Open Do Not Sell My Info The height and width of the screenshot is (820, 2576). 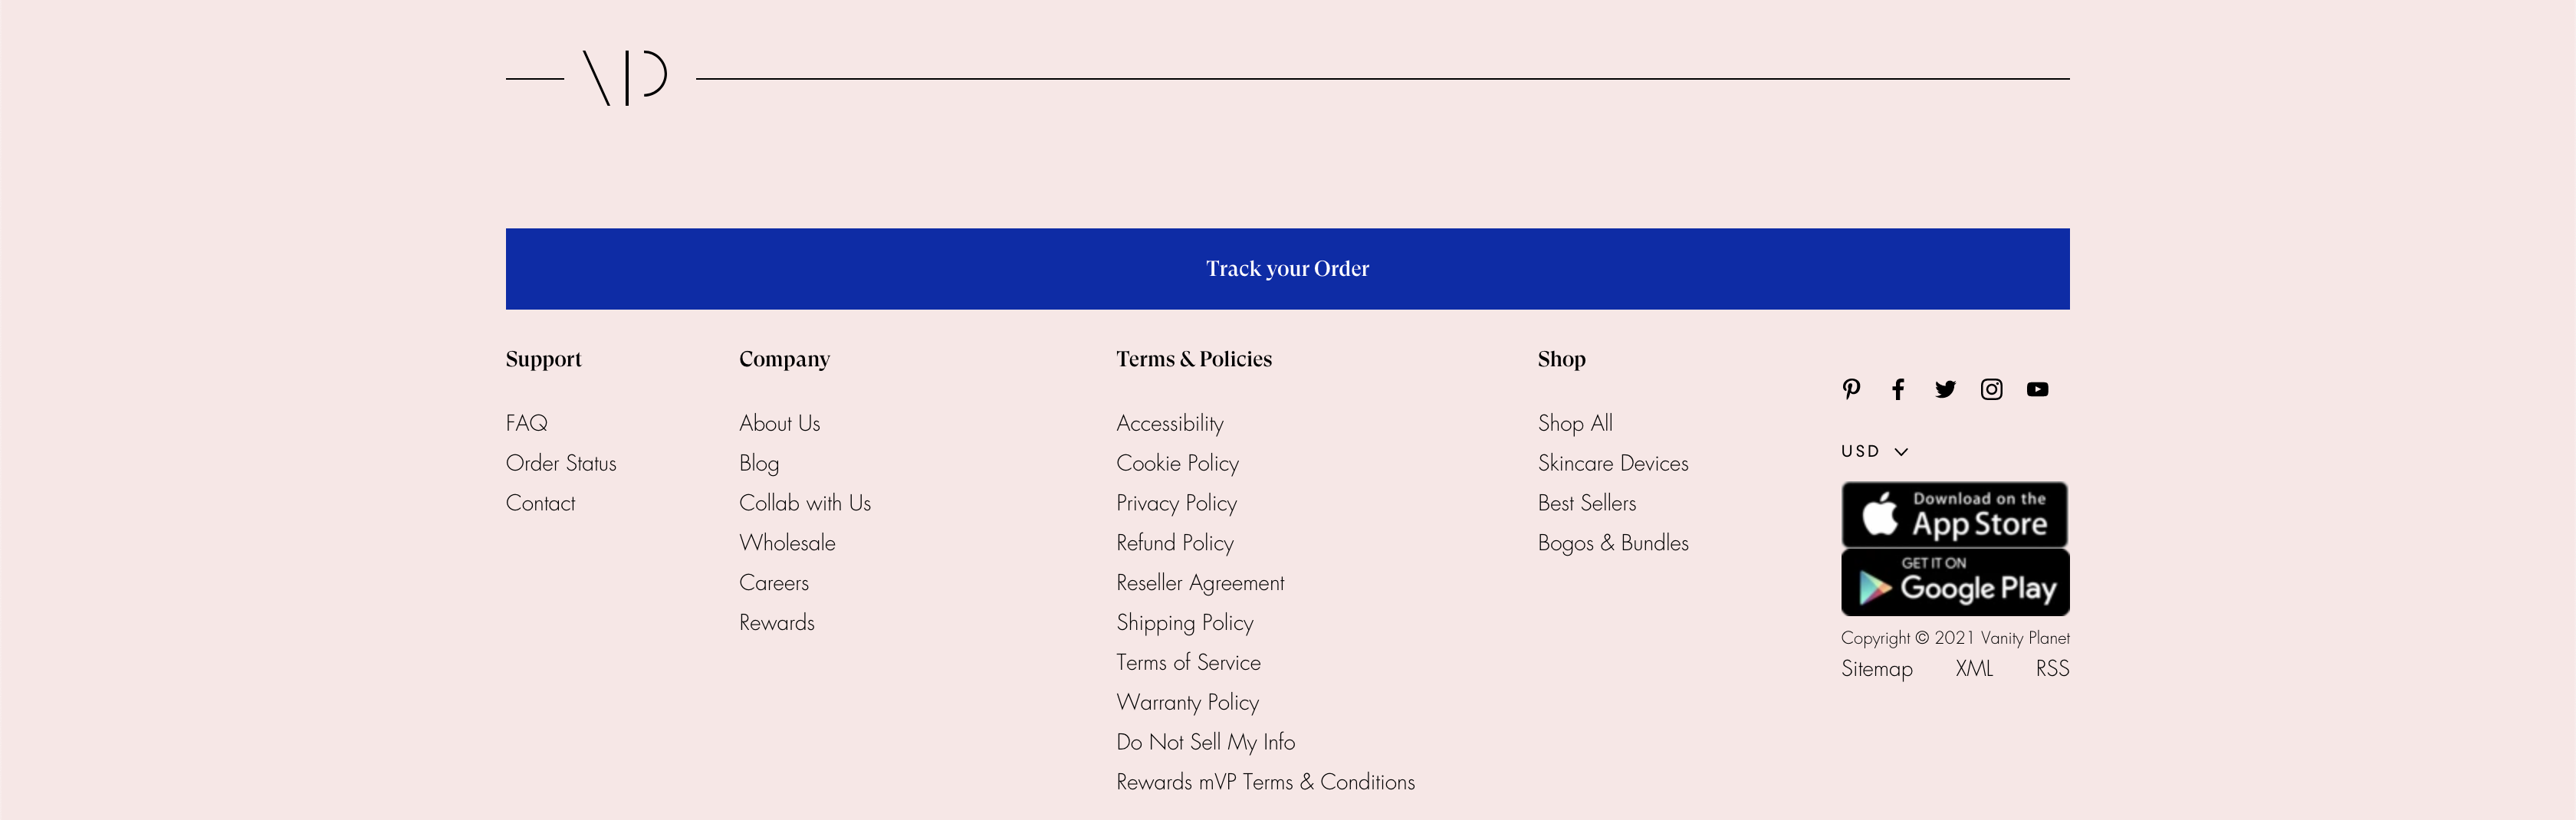[1205, 742]
